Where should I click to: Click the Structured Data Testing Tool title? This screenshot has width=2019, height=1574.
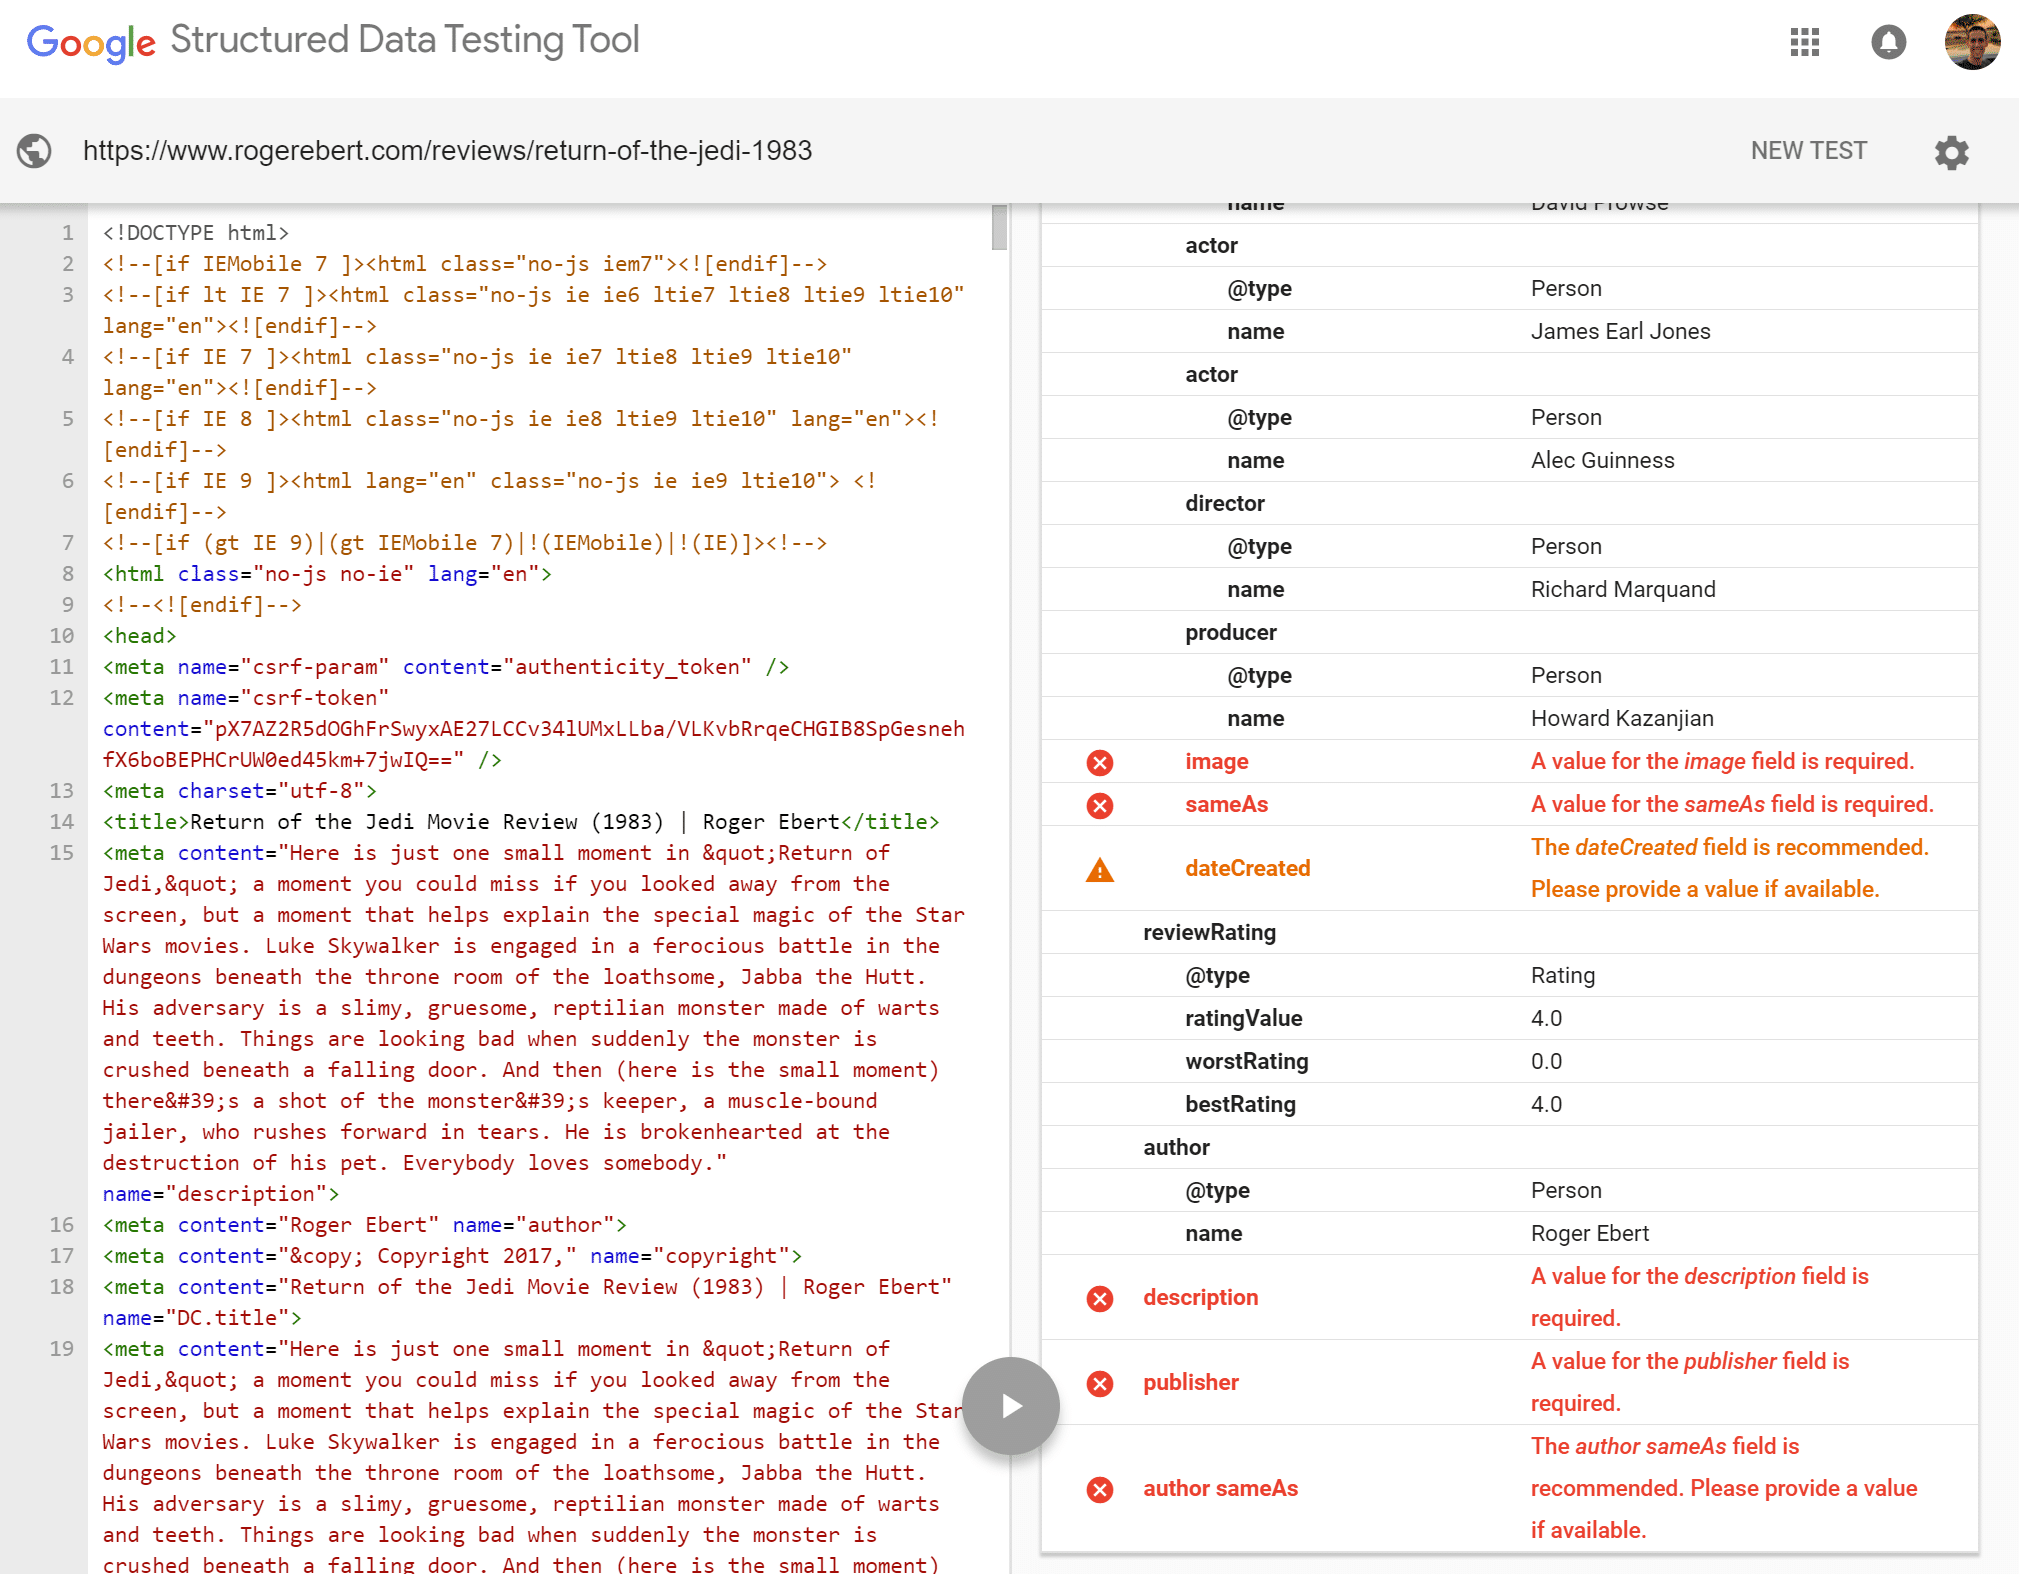tap(404, 40)
